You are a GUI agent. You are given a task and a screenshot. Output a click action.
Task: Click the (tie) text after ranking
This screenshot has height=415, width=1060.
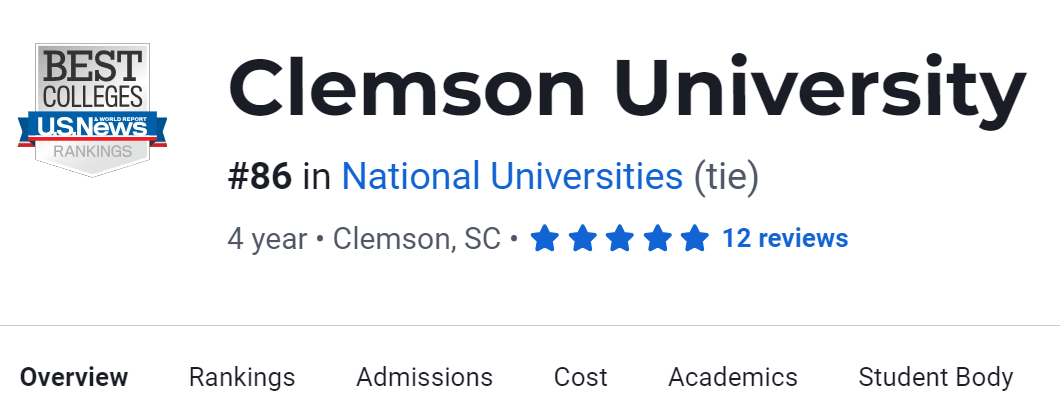[726, 177]
